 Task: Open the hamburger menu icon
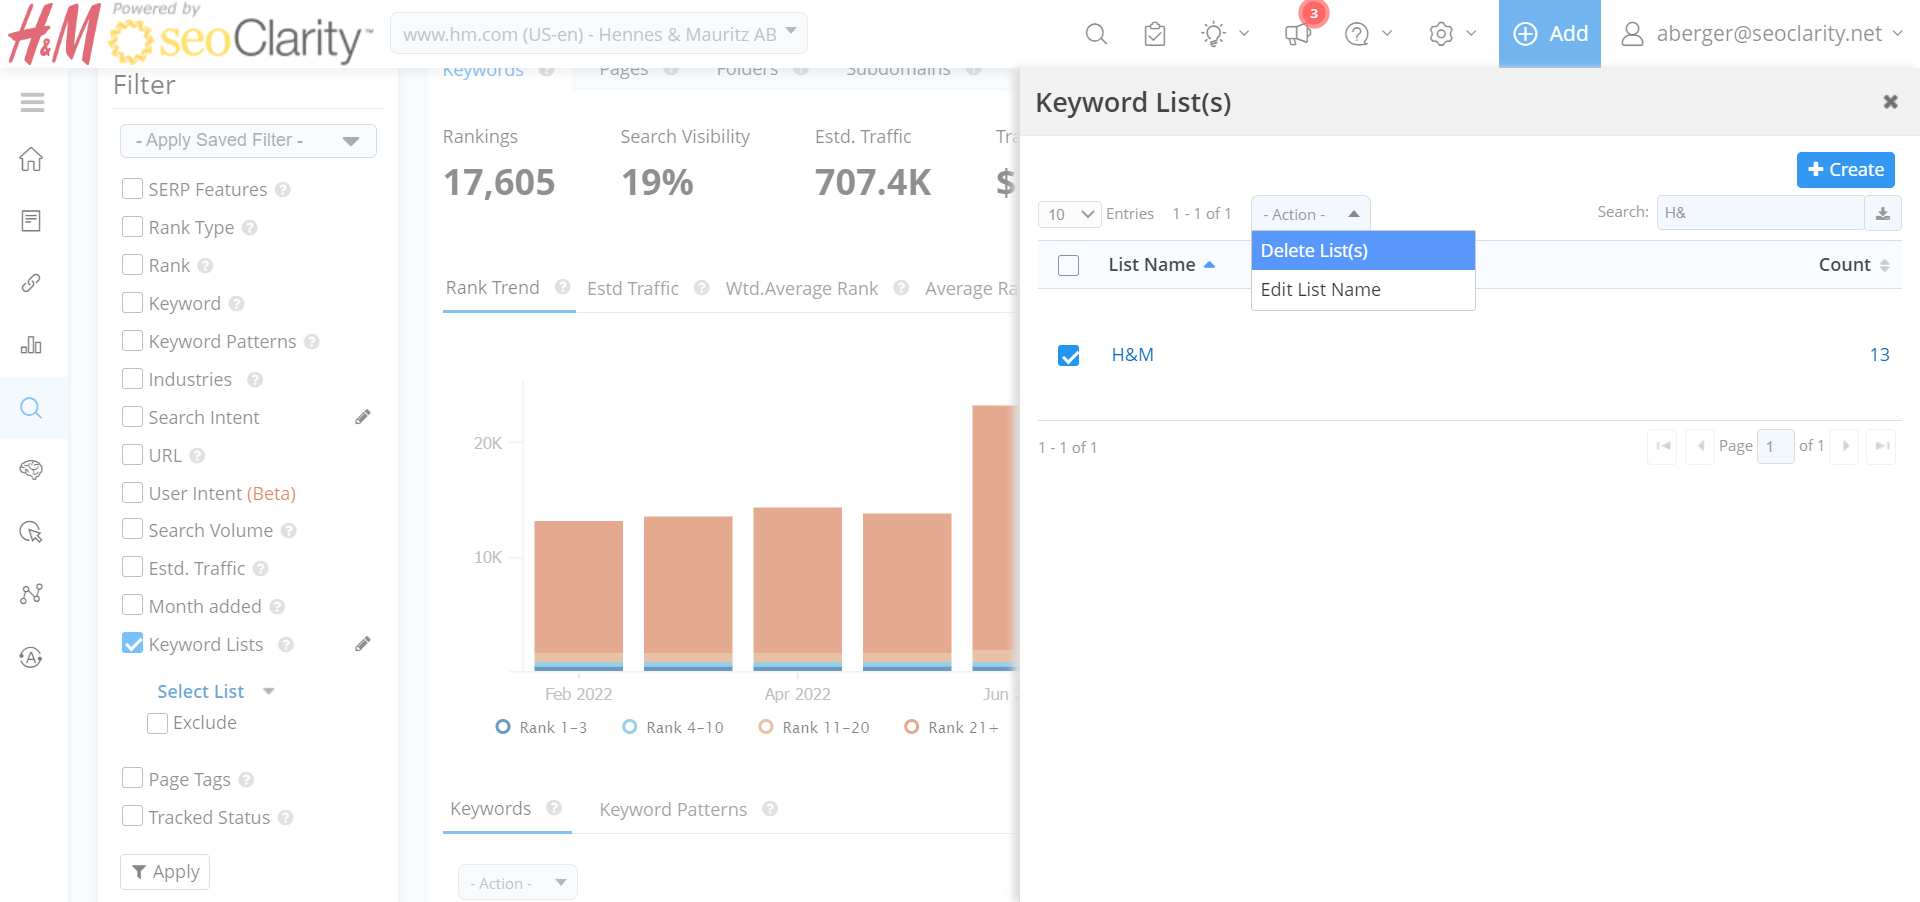tap(32, 102)
